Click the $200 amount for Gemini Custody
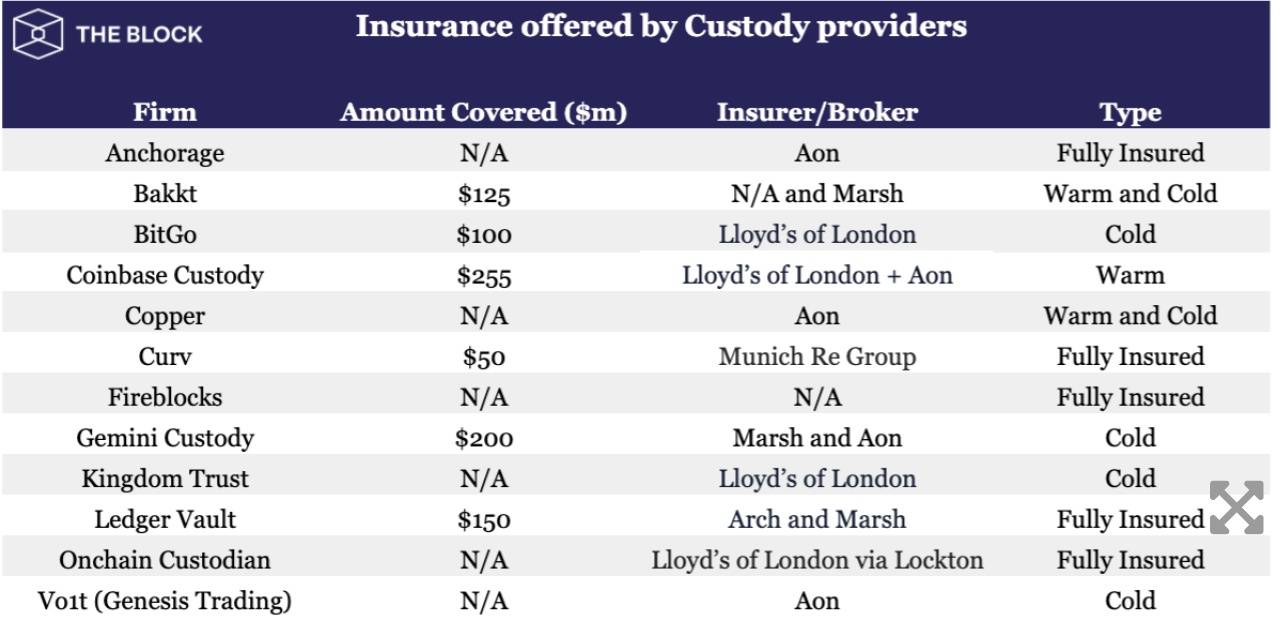 click(x=484, y=438)
